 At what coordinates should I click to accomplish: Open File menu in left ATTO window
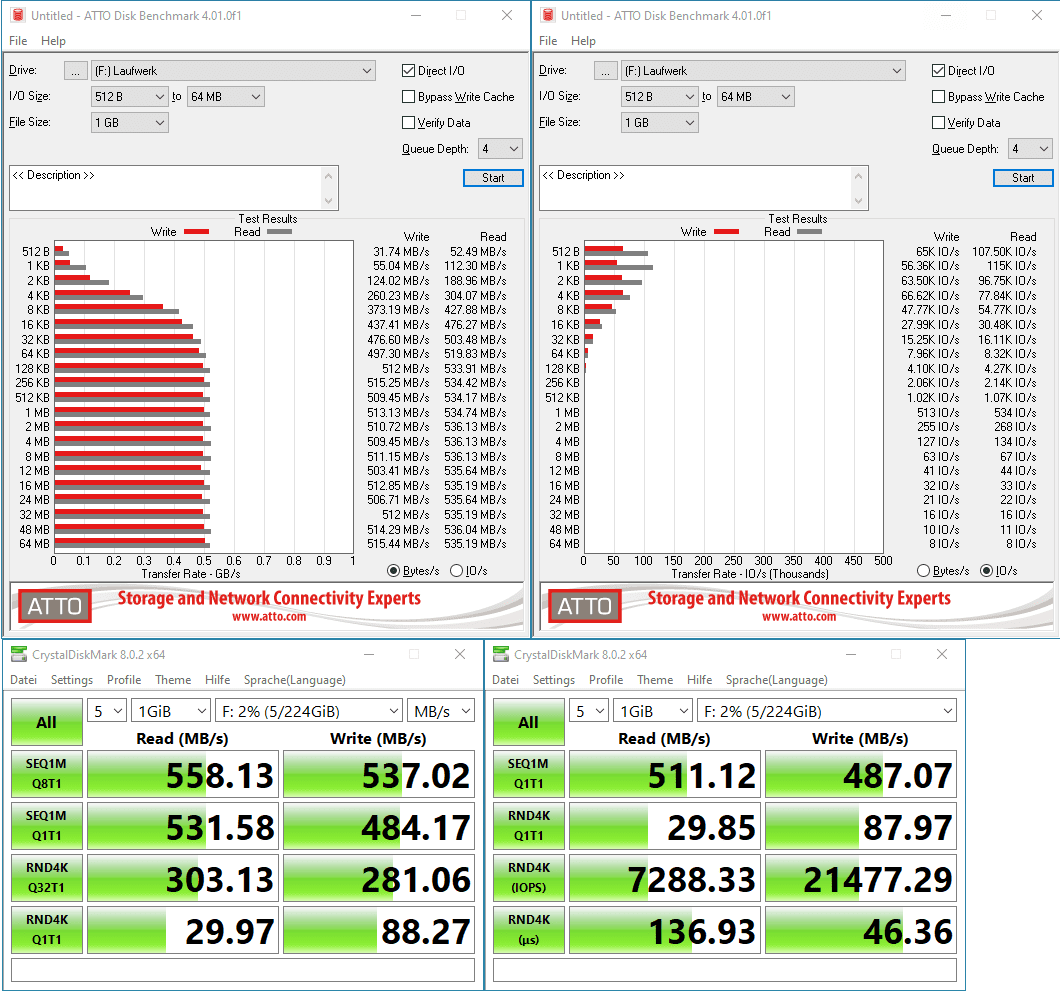coord(18,41)
